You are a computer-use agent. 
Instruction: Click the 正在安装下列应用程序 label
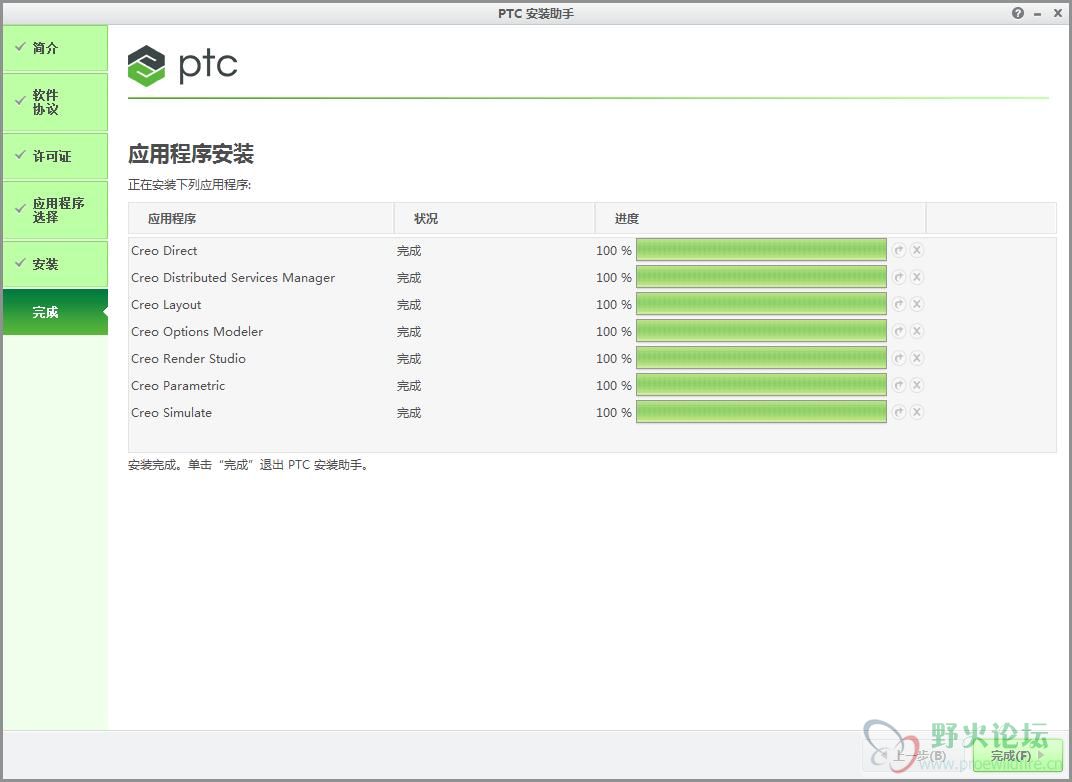click(x=189, y=185)
